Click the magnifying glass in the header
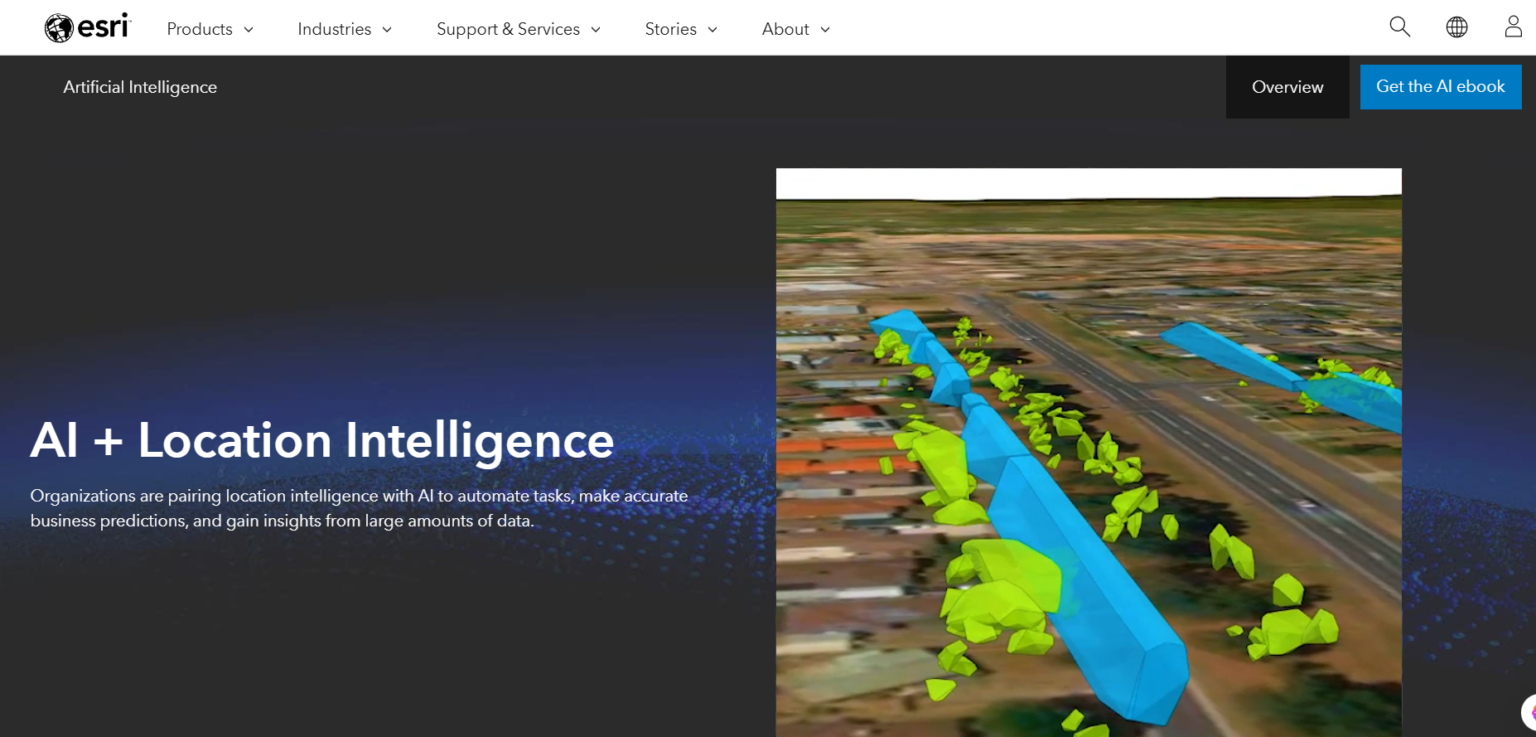Image resolution: width=1536 pixels, height=737 pixels. click(1399, 27)
